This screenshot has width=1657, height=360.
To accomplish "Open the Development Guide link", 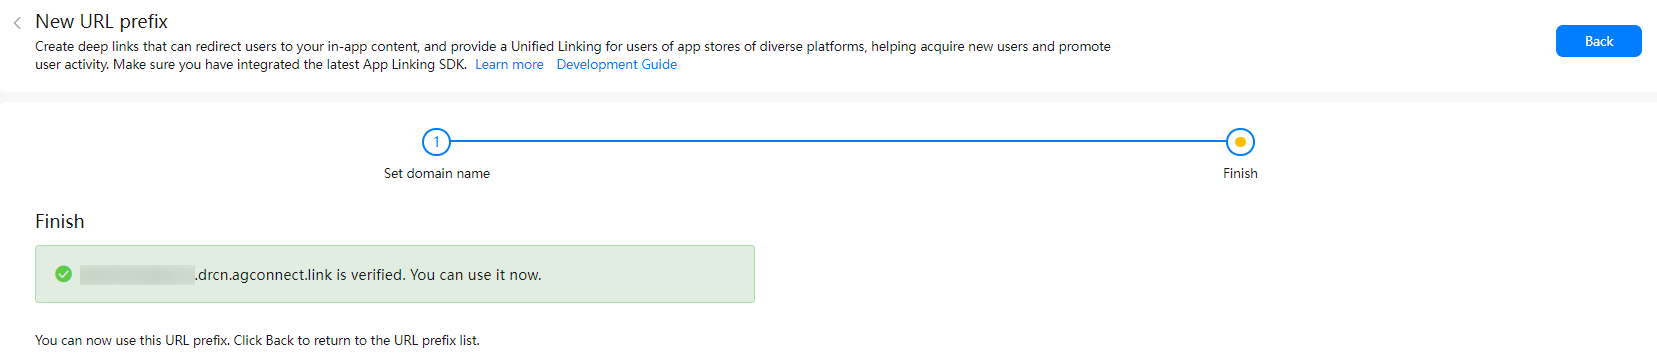I will 617,64.
